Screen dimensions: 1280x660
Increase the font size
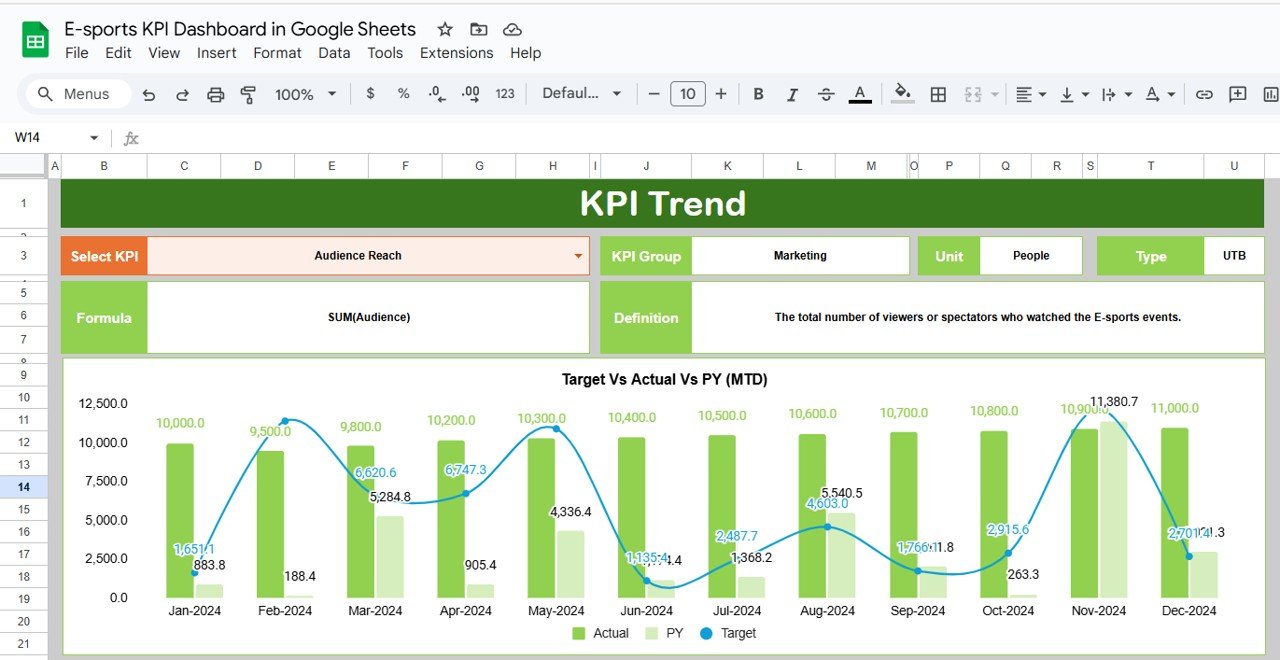click(x=721, y=94)
